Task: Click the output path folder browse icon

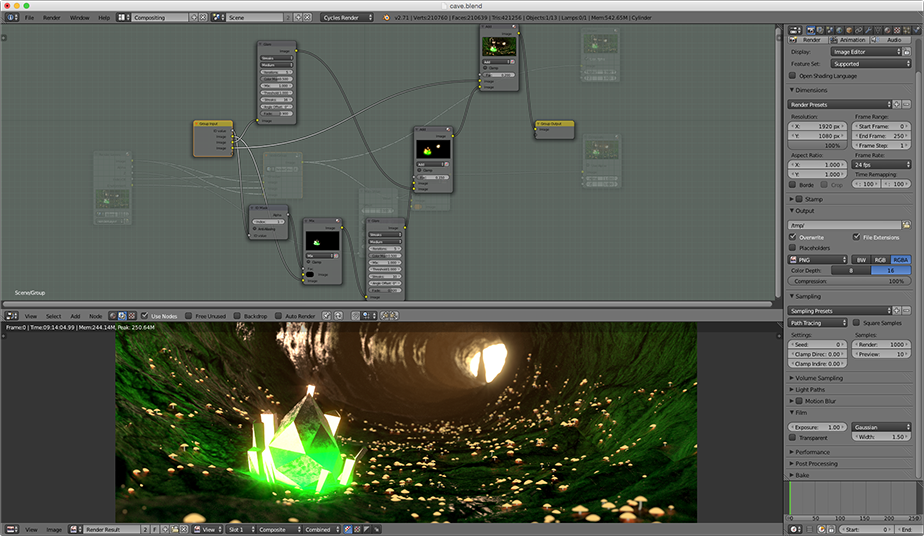Action: pyautogui.click(x=907, y=225)
